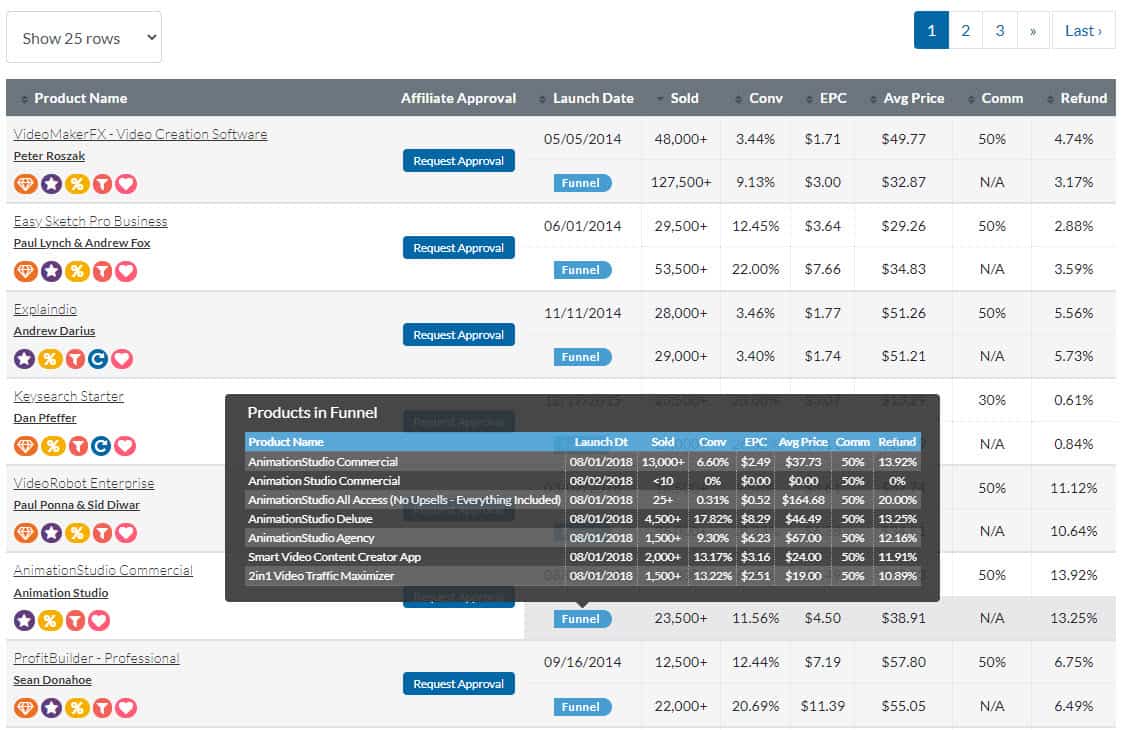Click the heart icon under Sean Donahoe
Viewport: 1124px width, 730px height.
click(x=126, y=708)
